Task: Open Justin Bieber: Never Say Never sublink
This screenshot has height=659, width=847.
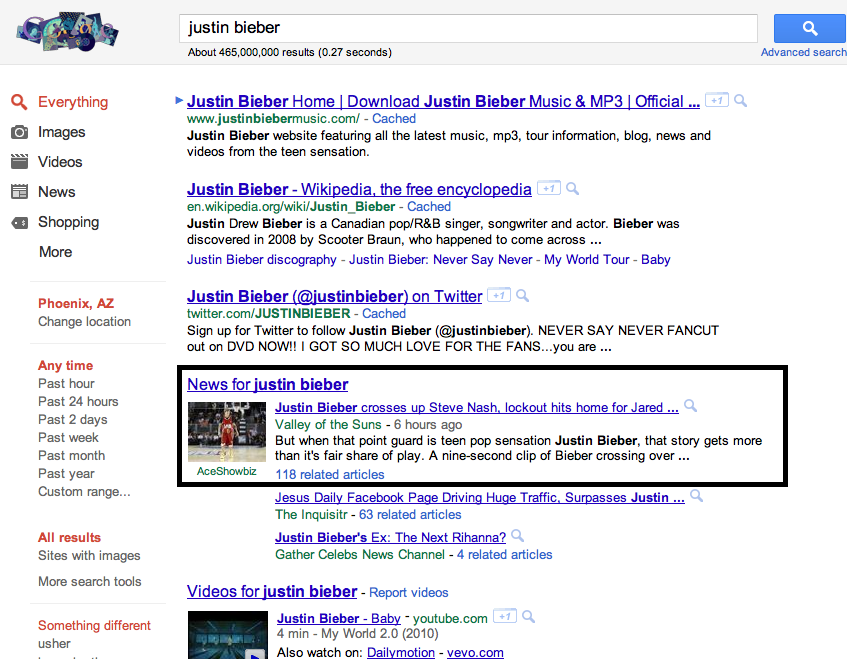Action: tap(441, 260)
